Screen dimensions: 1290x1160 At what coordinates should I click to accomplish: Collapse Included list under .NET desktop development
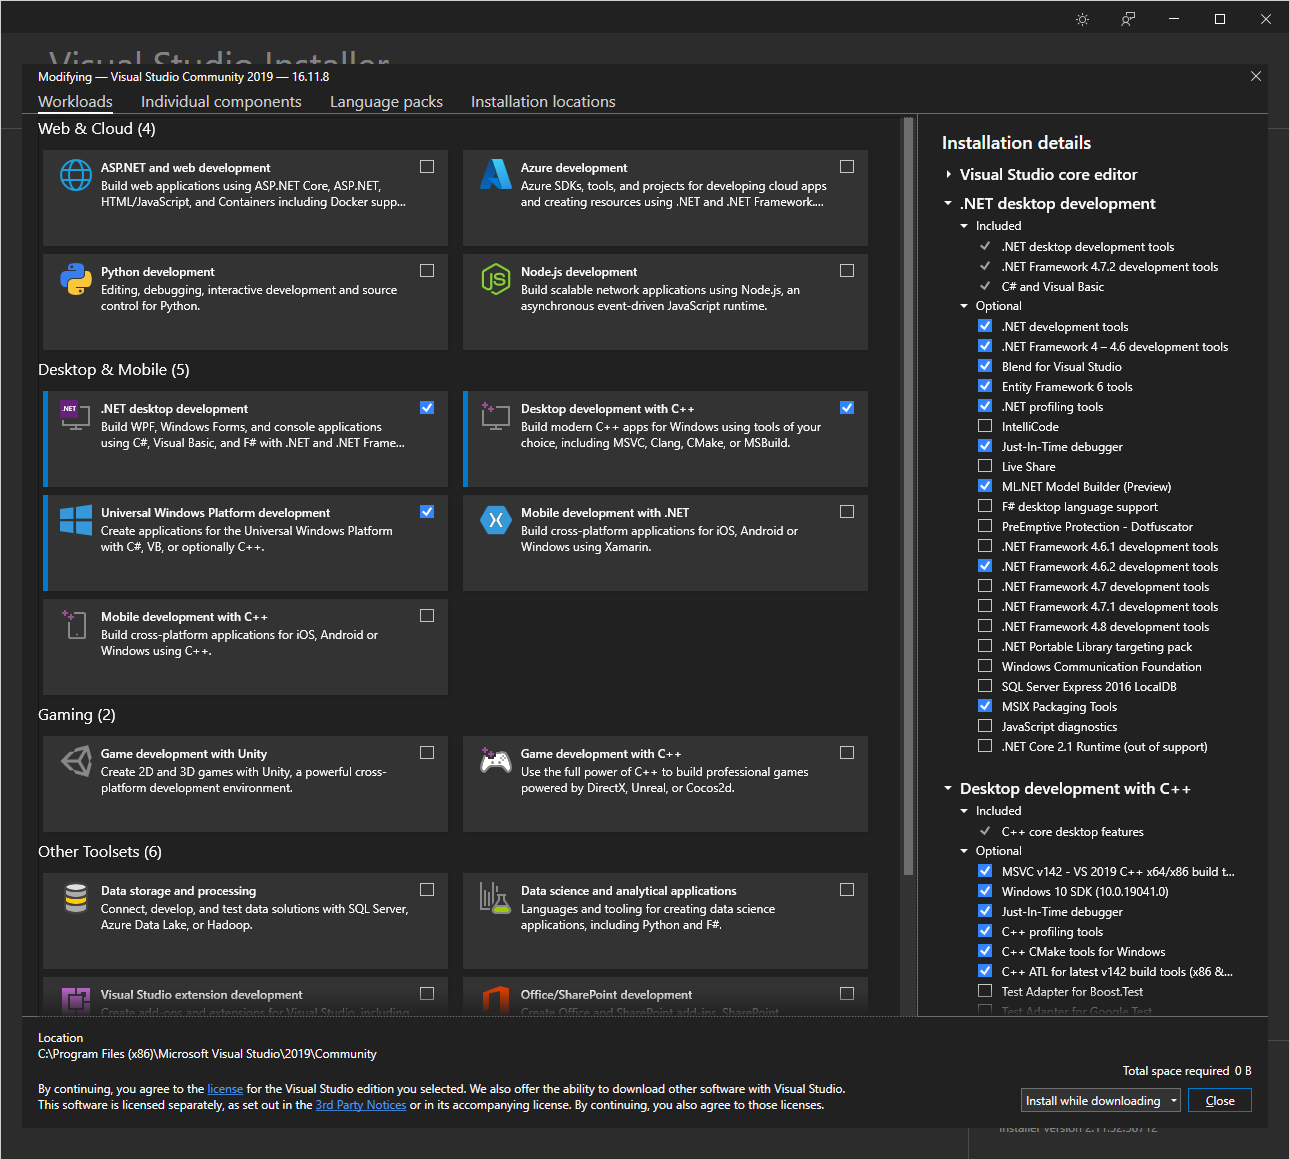point(965,226)
